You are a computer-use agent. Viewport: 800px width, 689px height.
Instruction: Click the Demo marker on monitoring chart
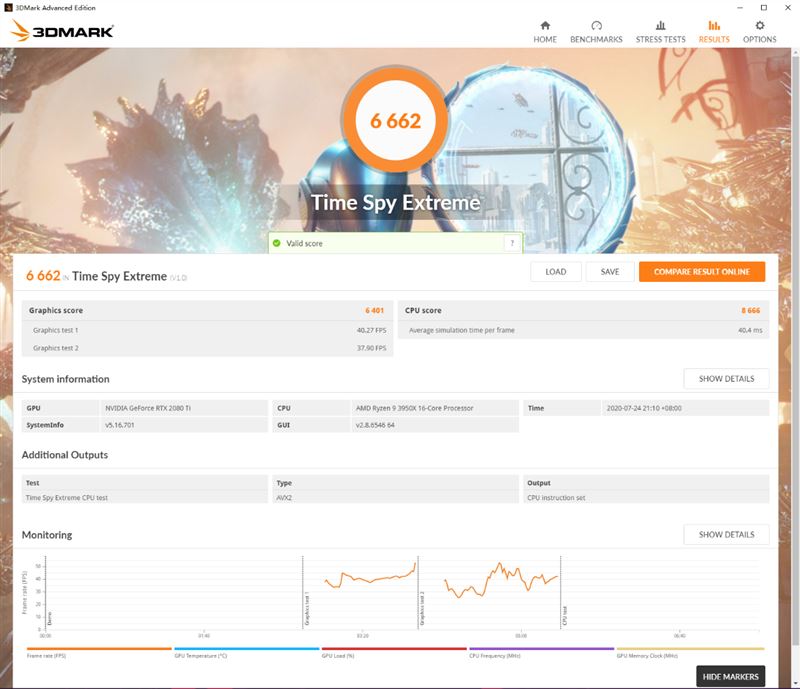[x=49, y=619]
